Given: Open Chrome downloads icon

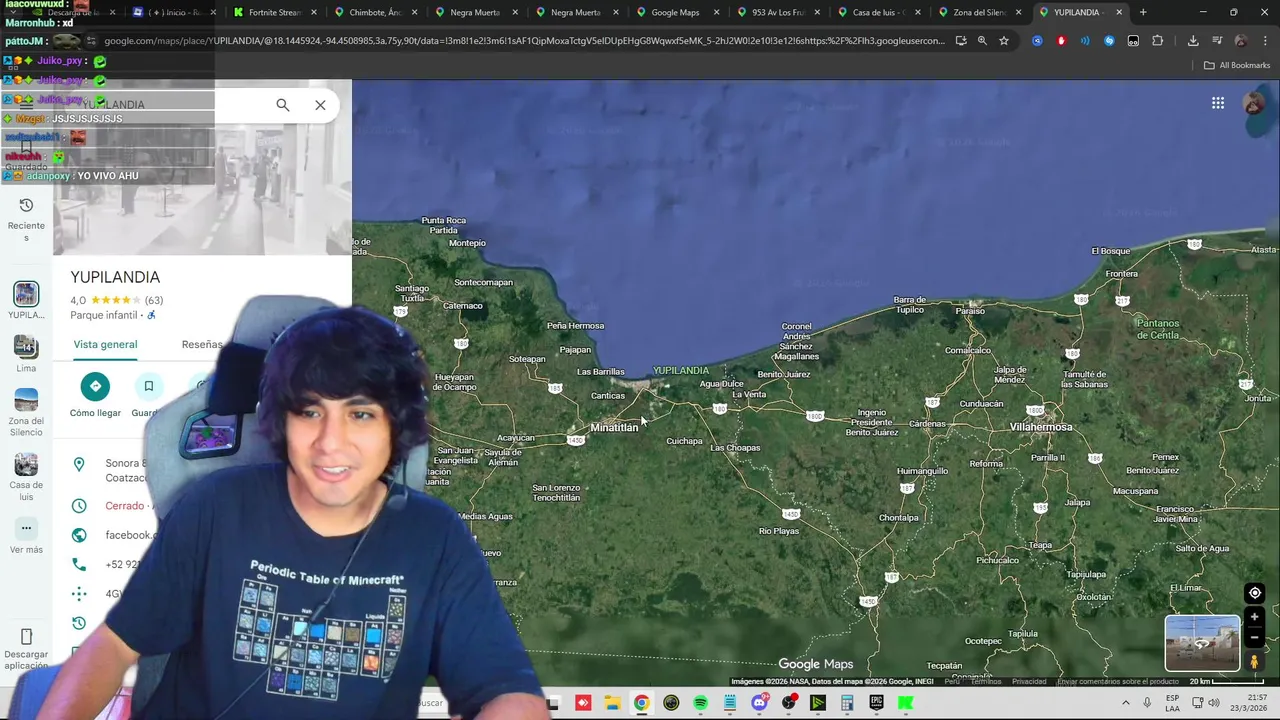Looking at the screenshot, I should (x=1193, y=41).
